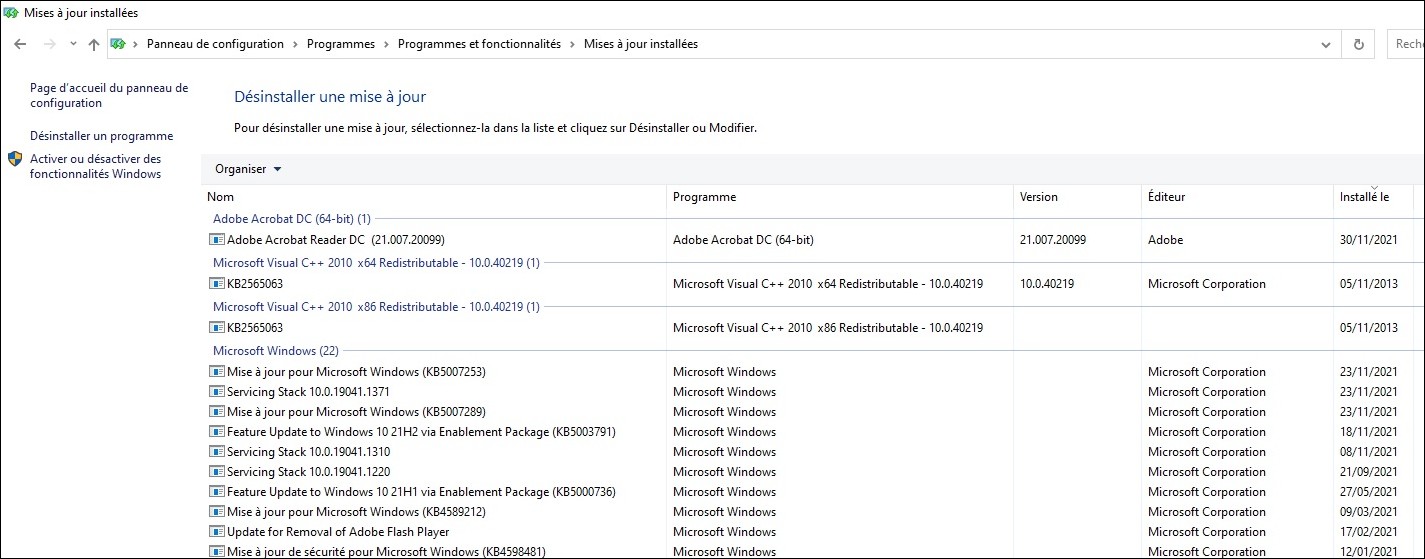Click the Up one level arrow
Image resolution: width=1425 pixels, height=559 pixels.
click(94, 44)
